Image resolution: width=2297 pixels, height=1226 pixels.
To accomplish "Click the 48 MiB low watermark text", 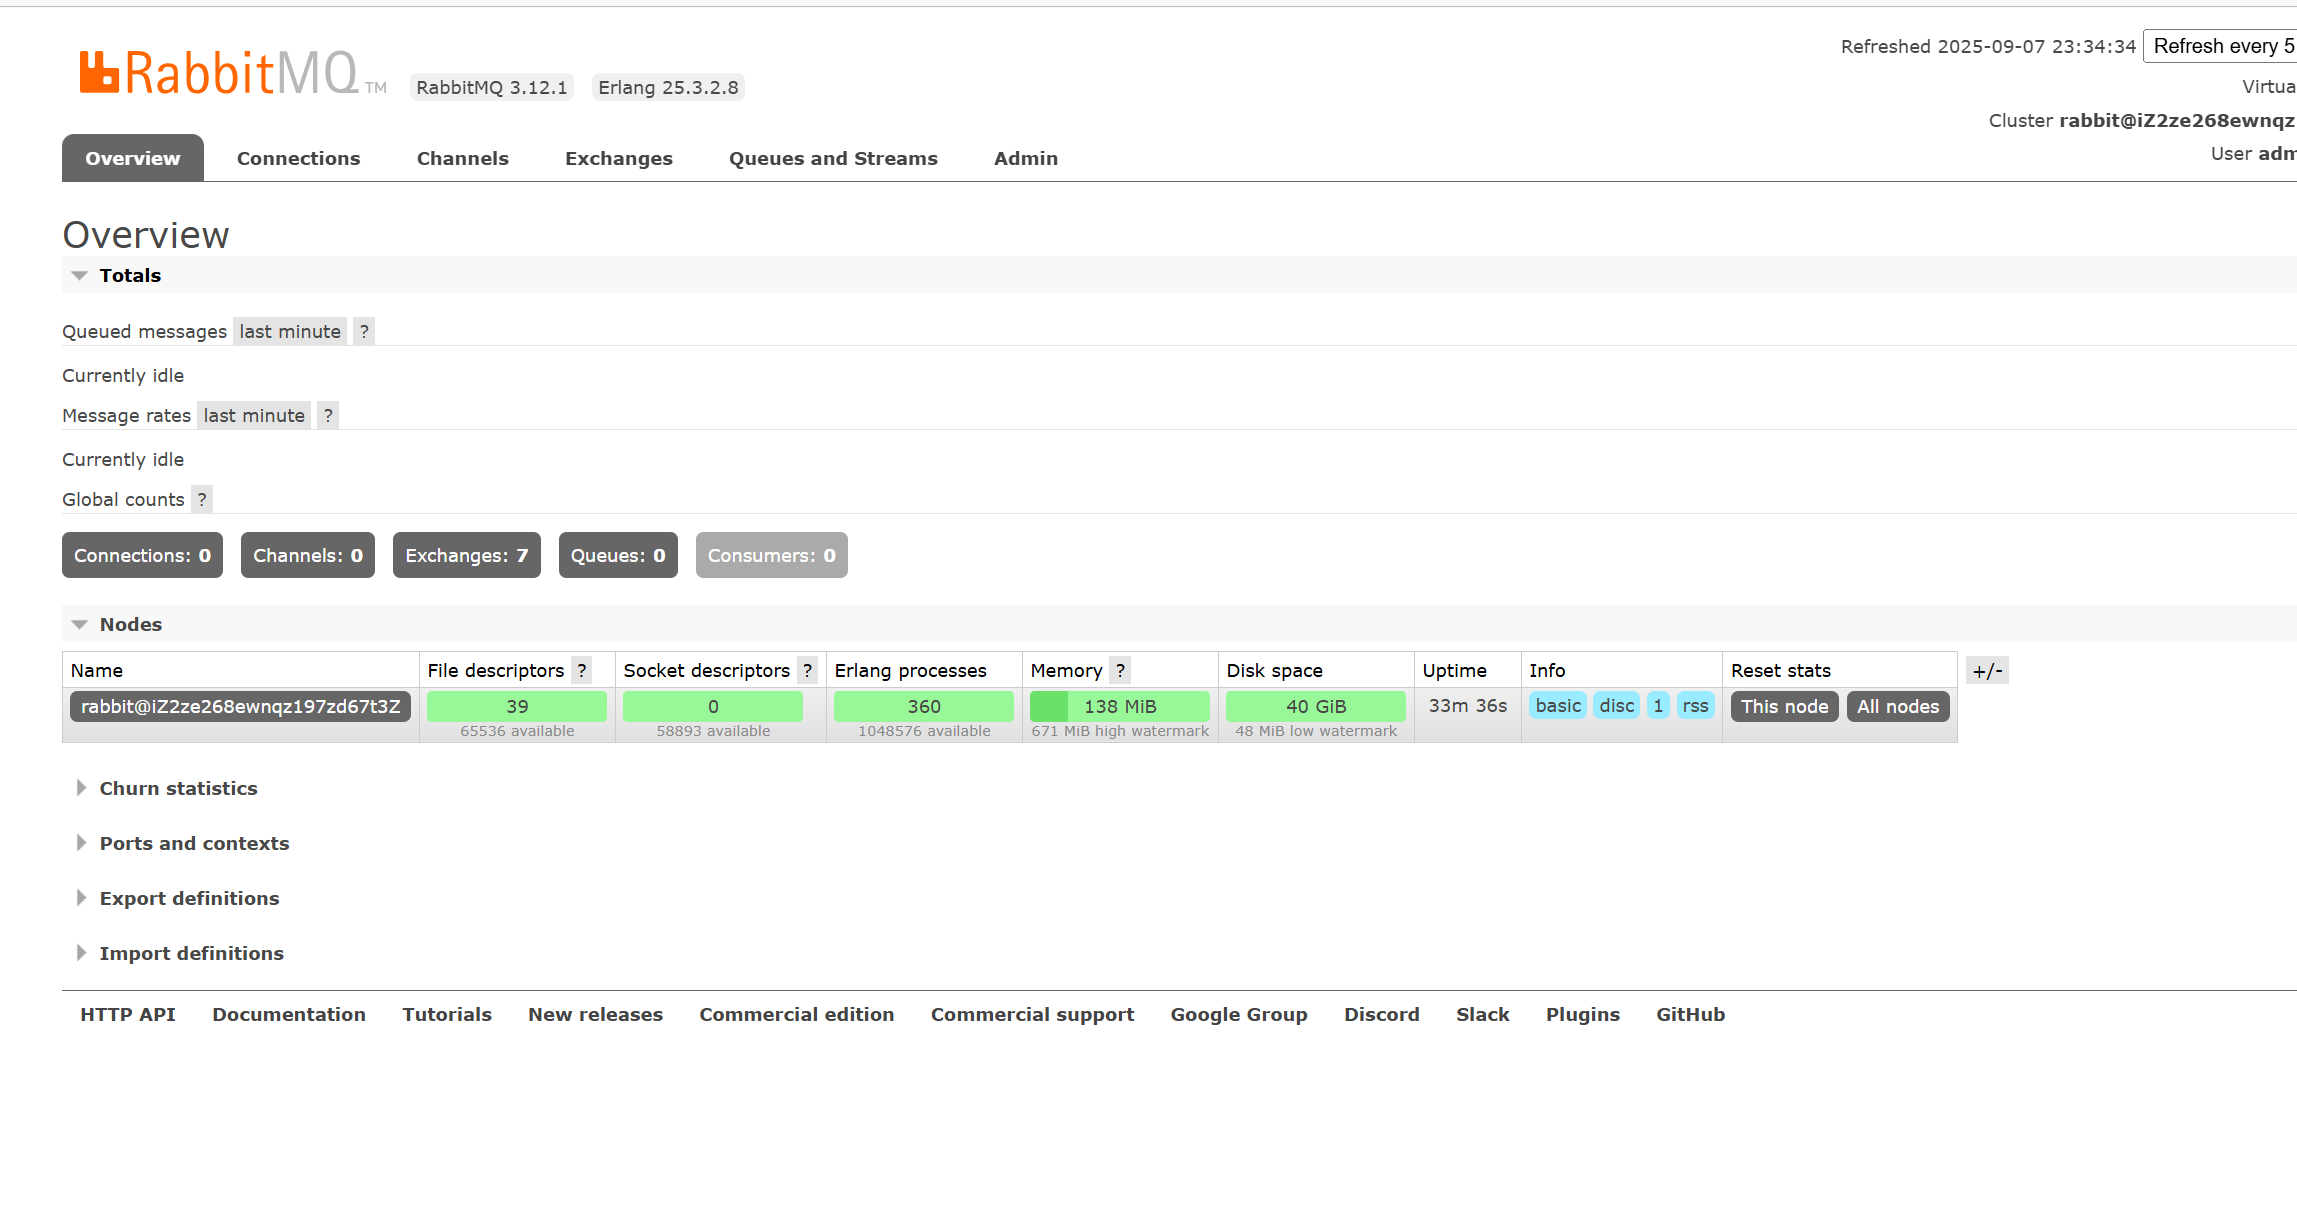I will (x=1316, y=731).
